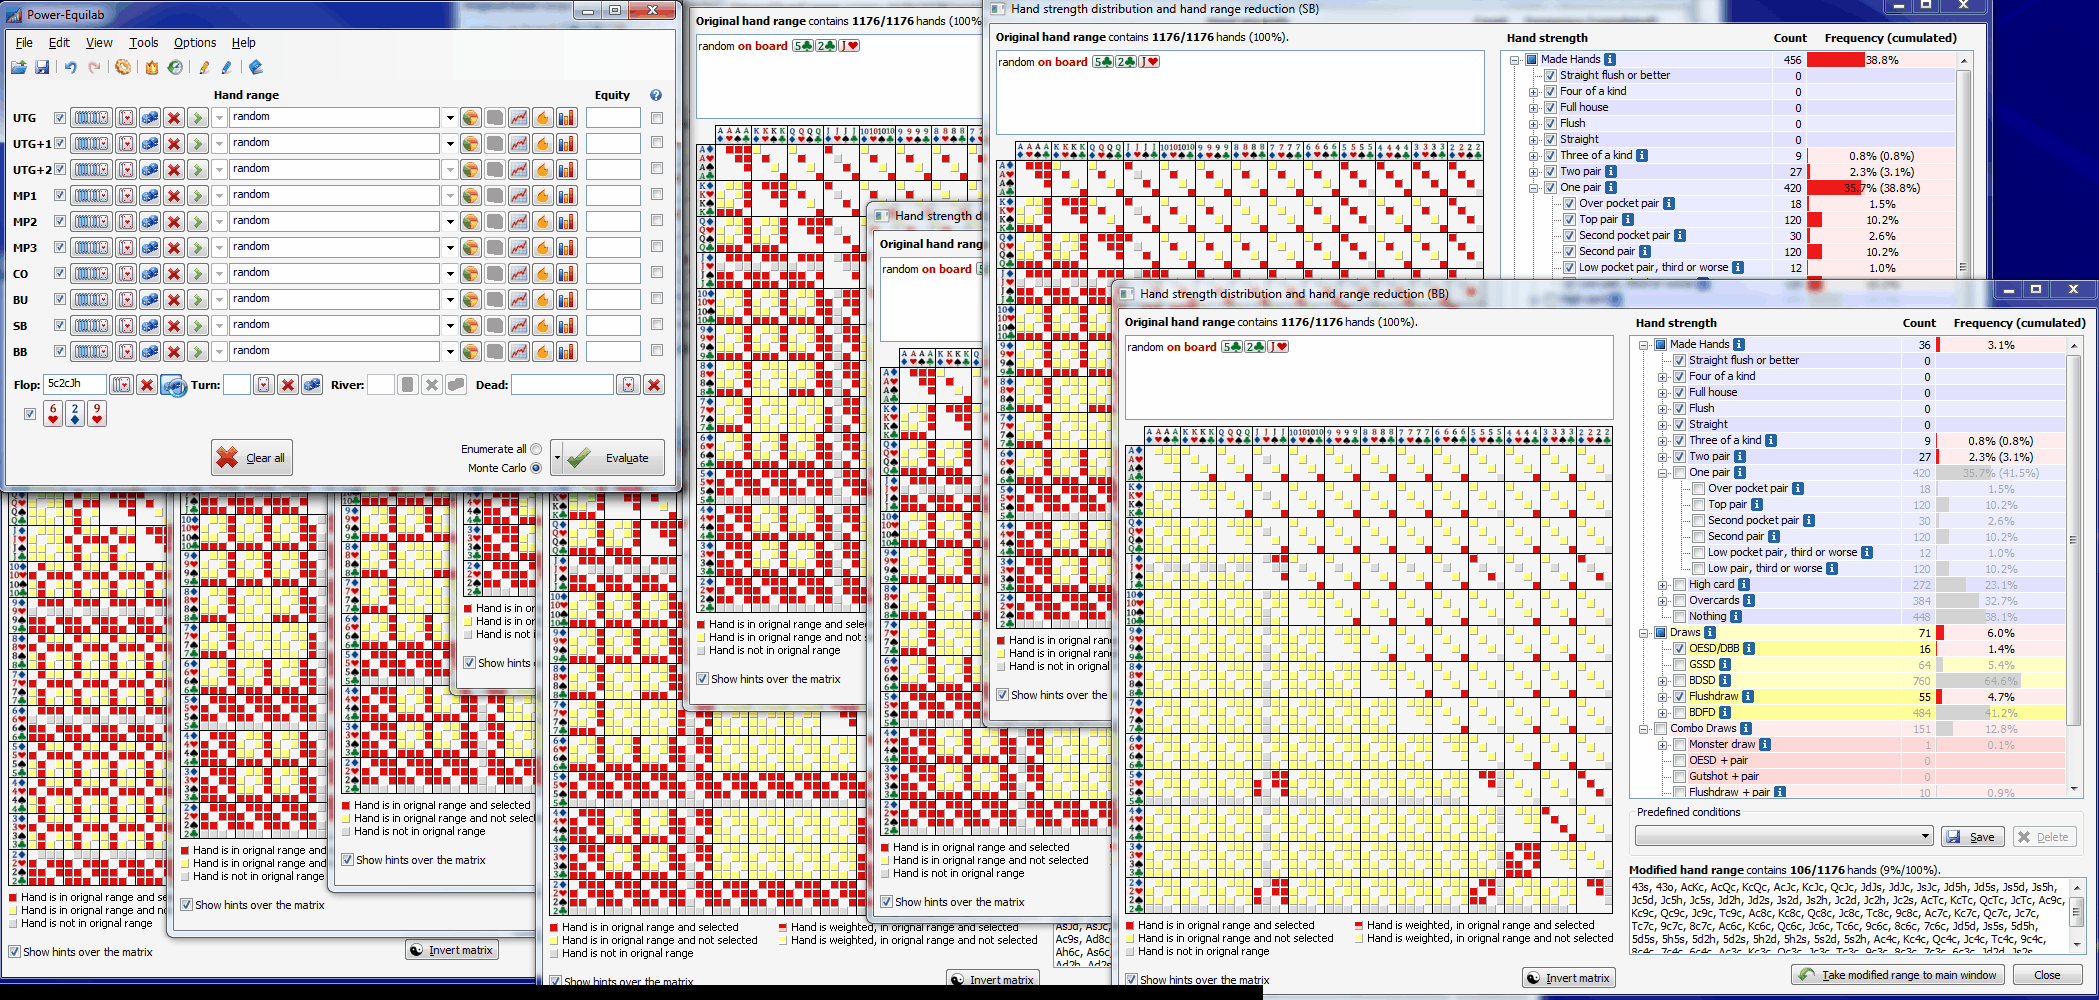Open the Options menu

click(x=195, y=43)
